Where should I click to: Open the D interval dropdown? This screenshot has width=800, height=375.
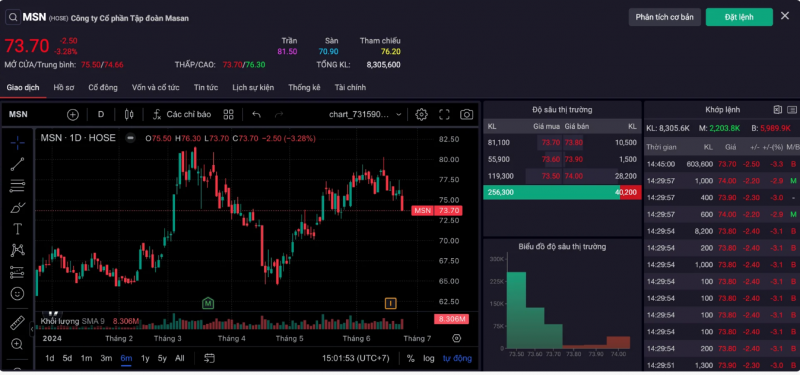pos(101,114)
